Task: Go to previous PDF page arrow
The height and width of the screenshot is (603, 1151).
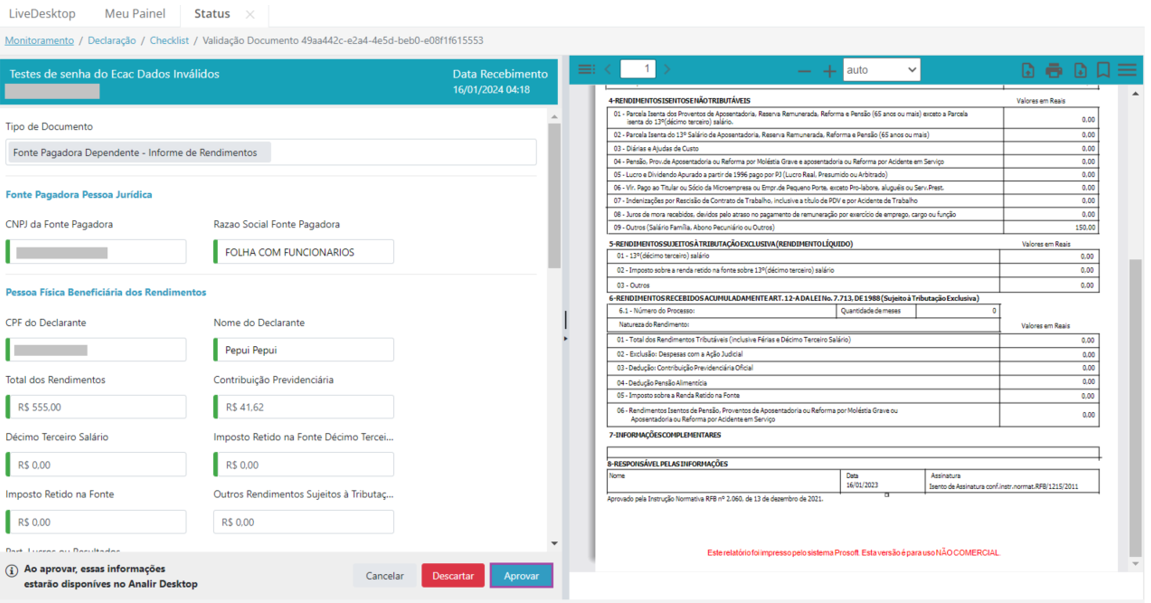Action: pyautogui.click(x=608, y=70)
